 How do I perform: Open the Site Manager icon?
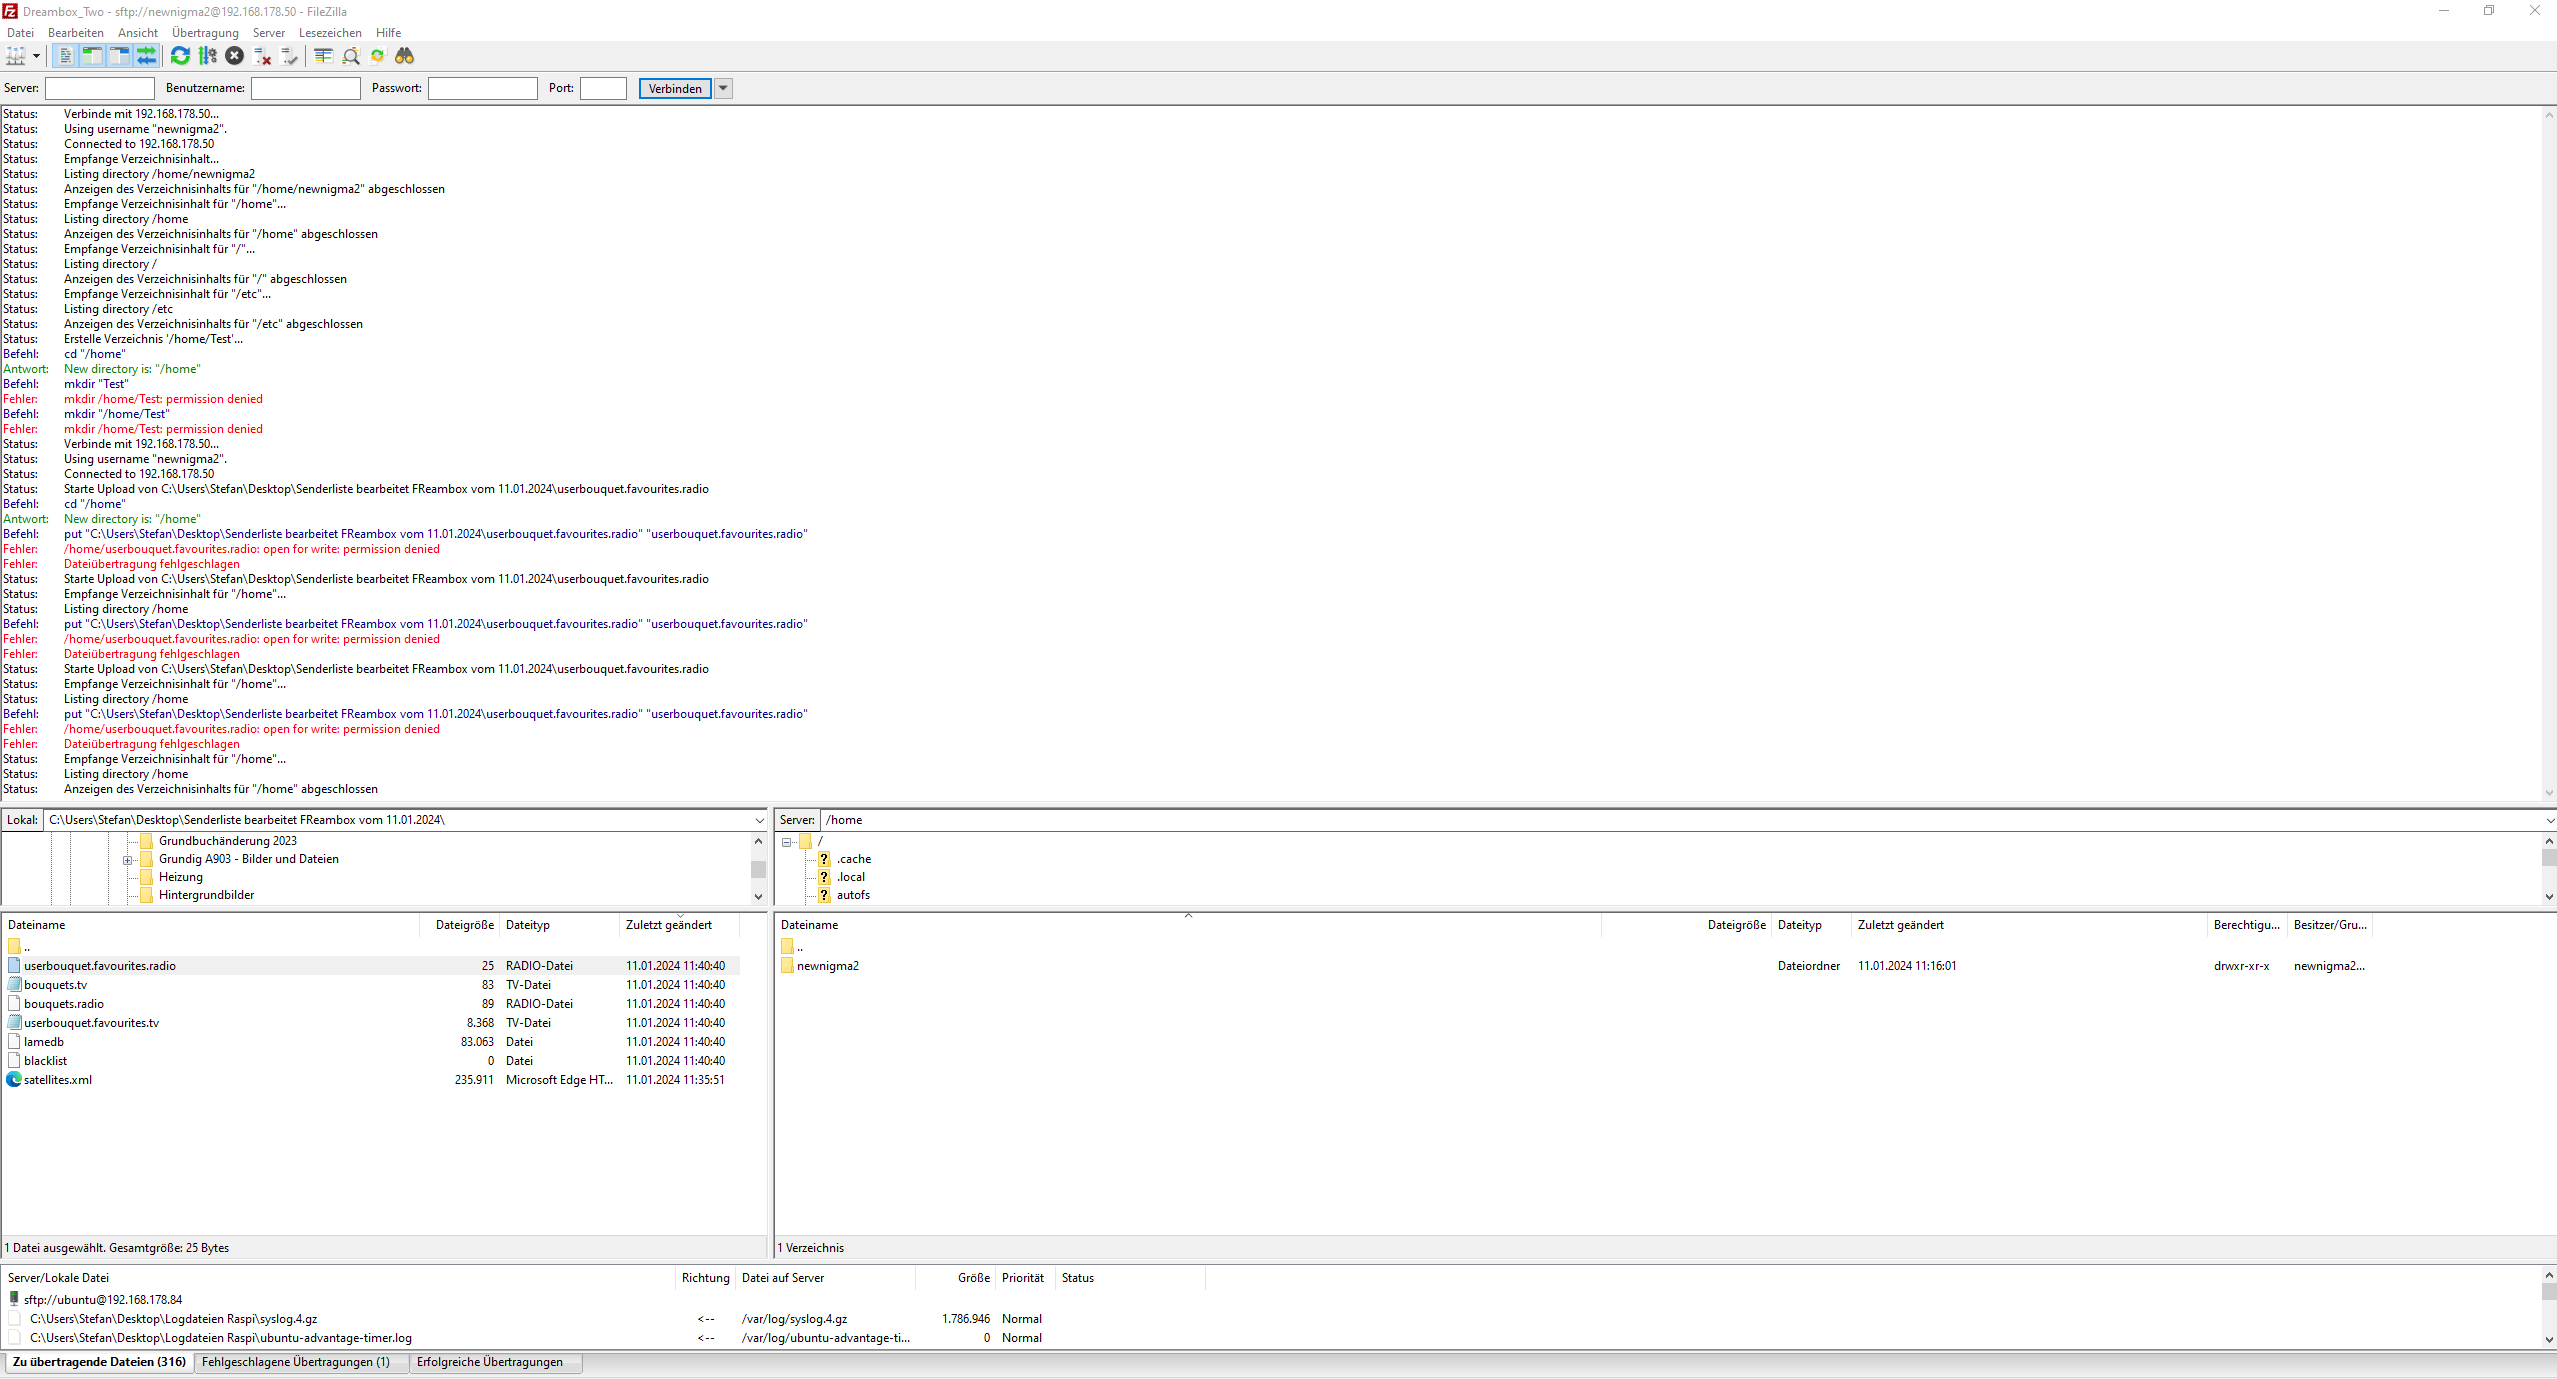(x=15, y=56)
